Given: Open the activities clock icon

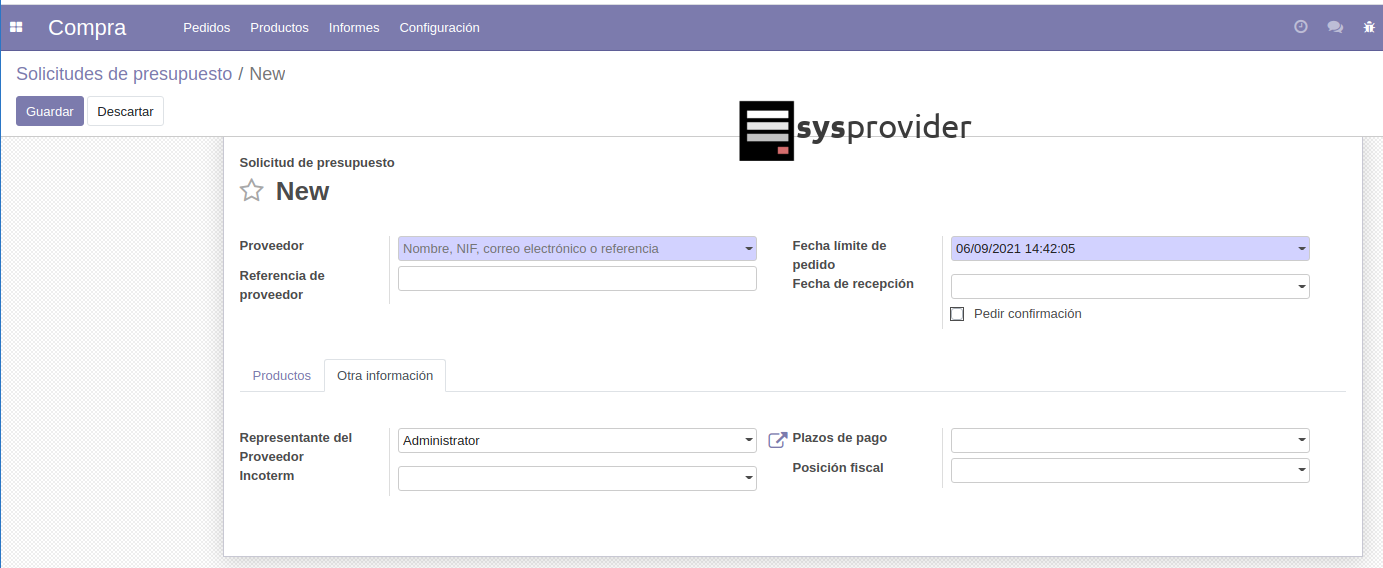Looking at the screenshot, I should coord(1301,27).
